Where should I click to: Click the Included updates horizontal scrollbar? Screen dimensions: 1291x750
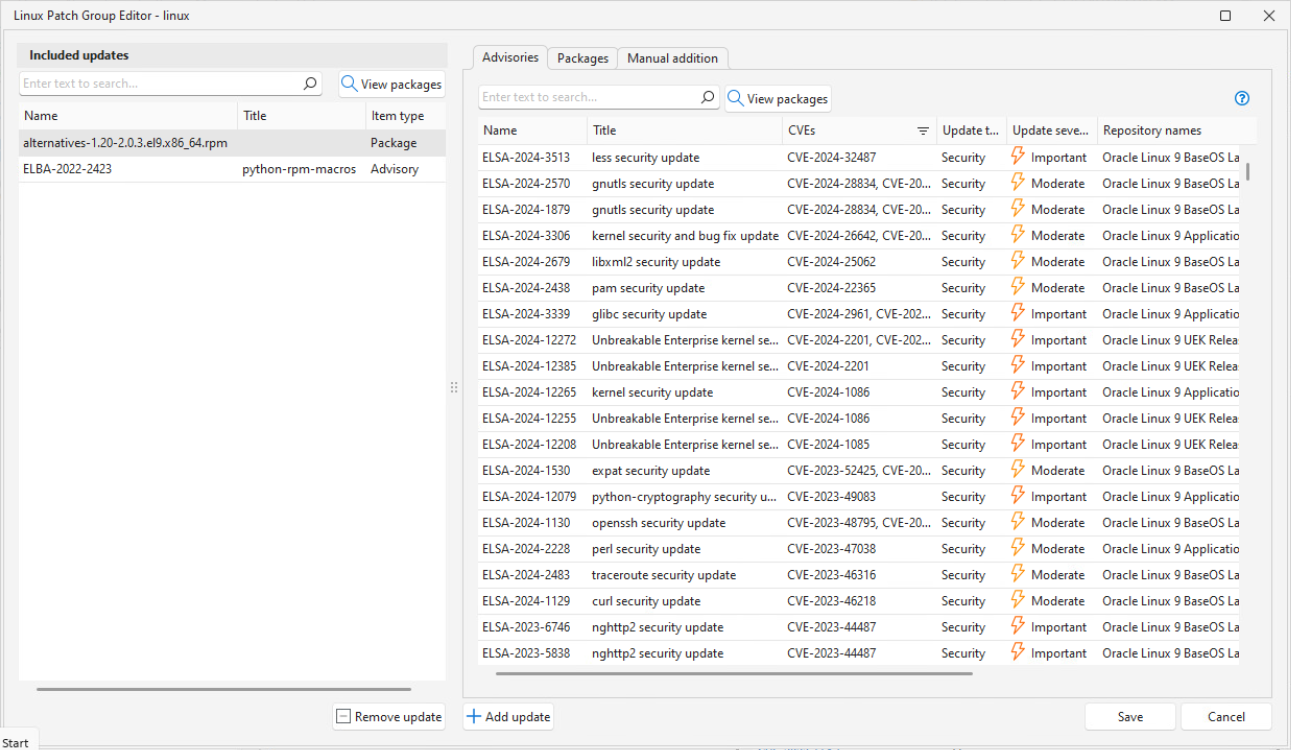coord(223,689)
